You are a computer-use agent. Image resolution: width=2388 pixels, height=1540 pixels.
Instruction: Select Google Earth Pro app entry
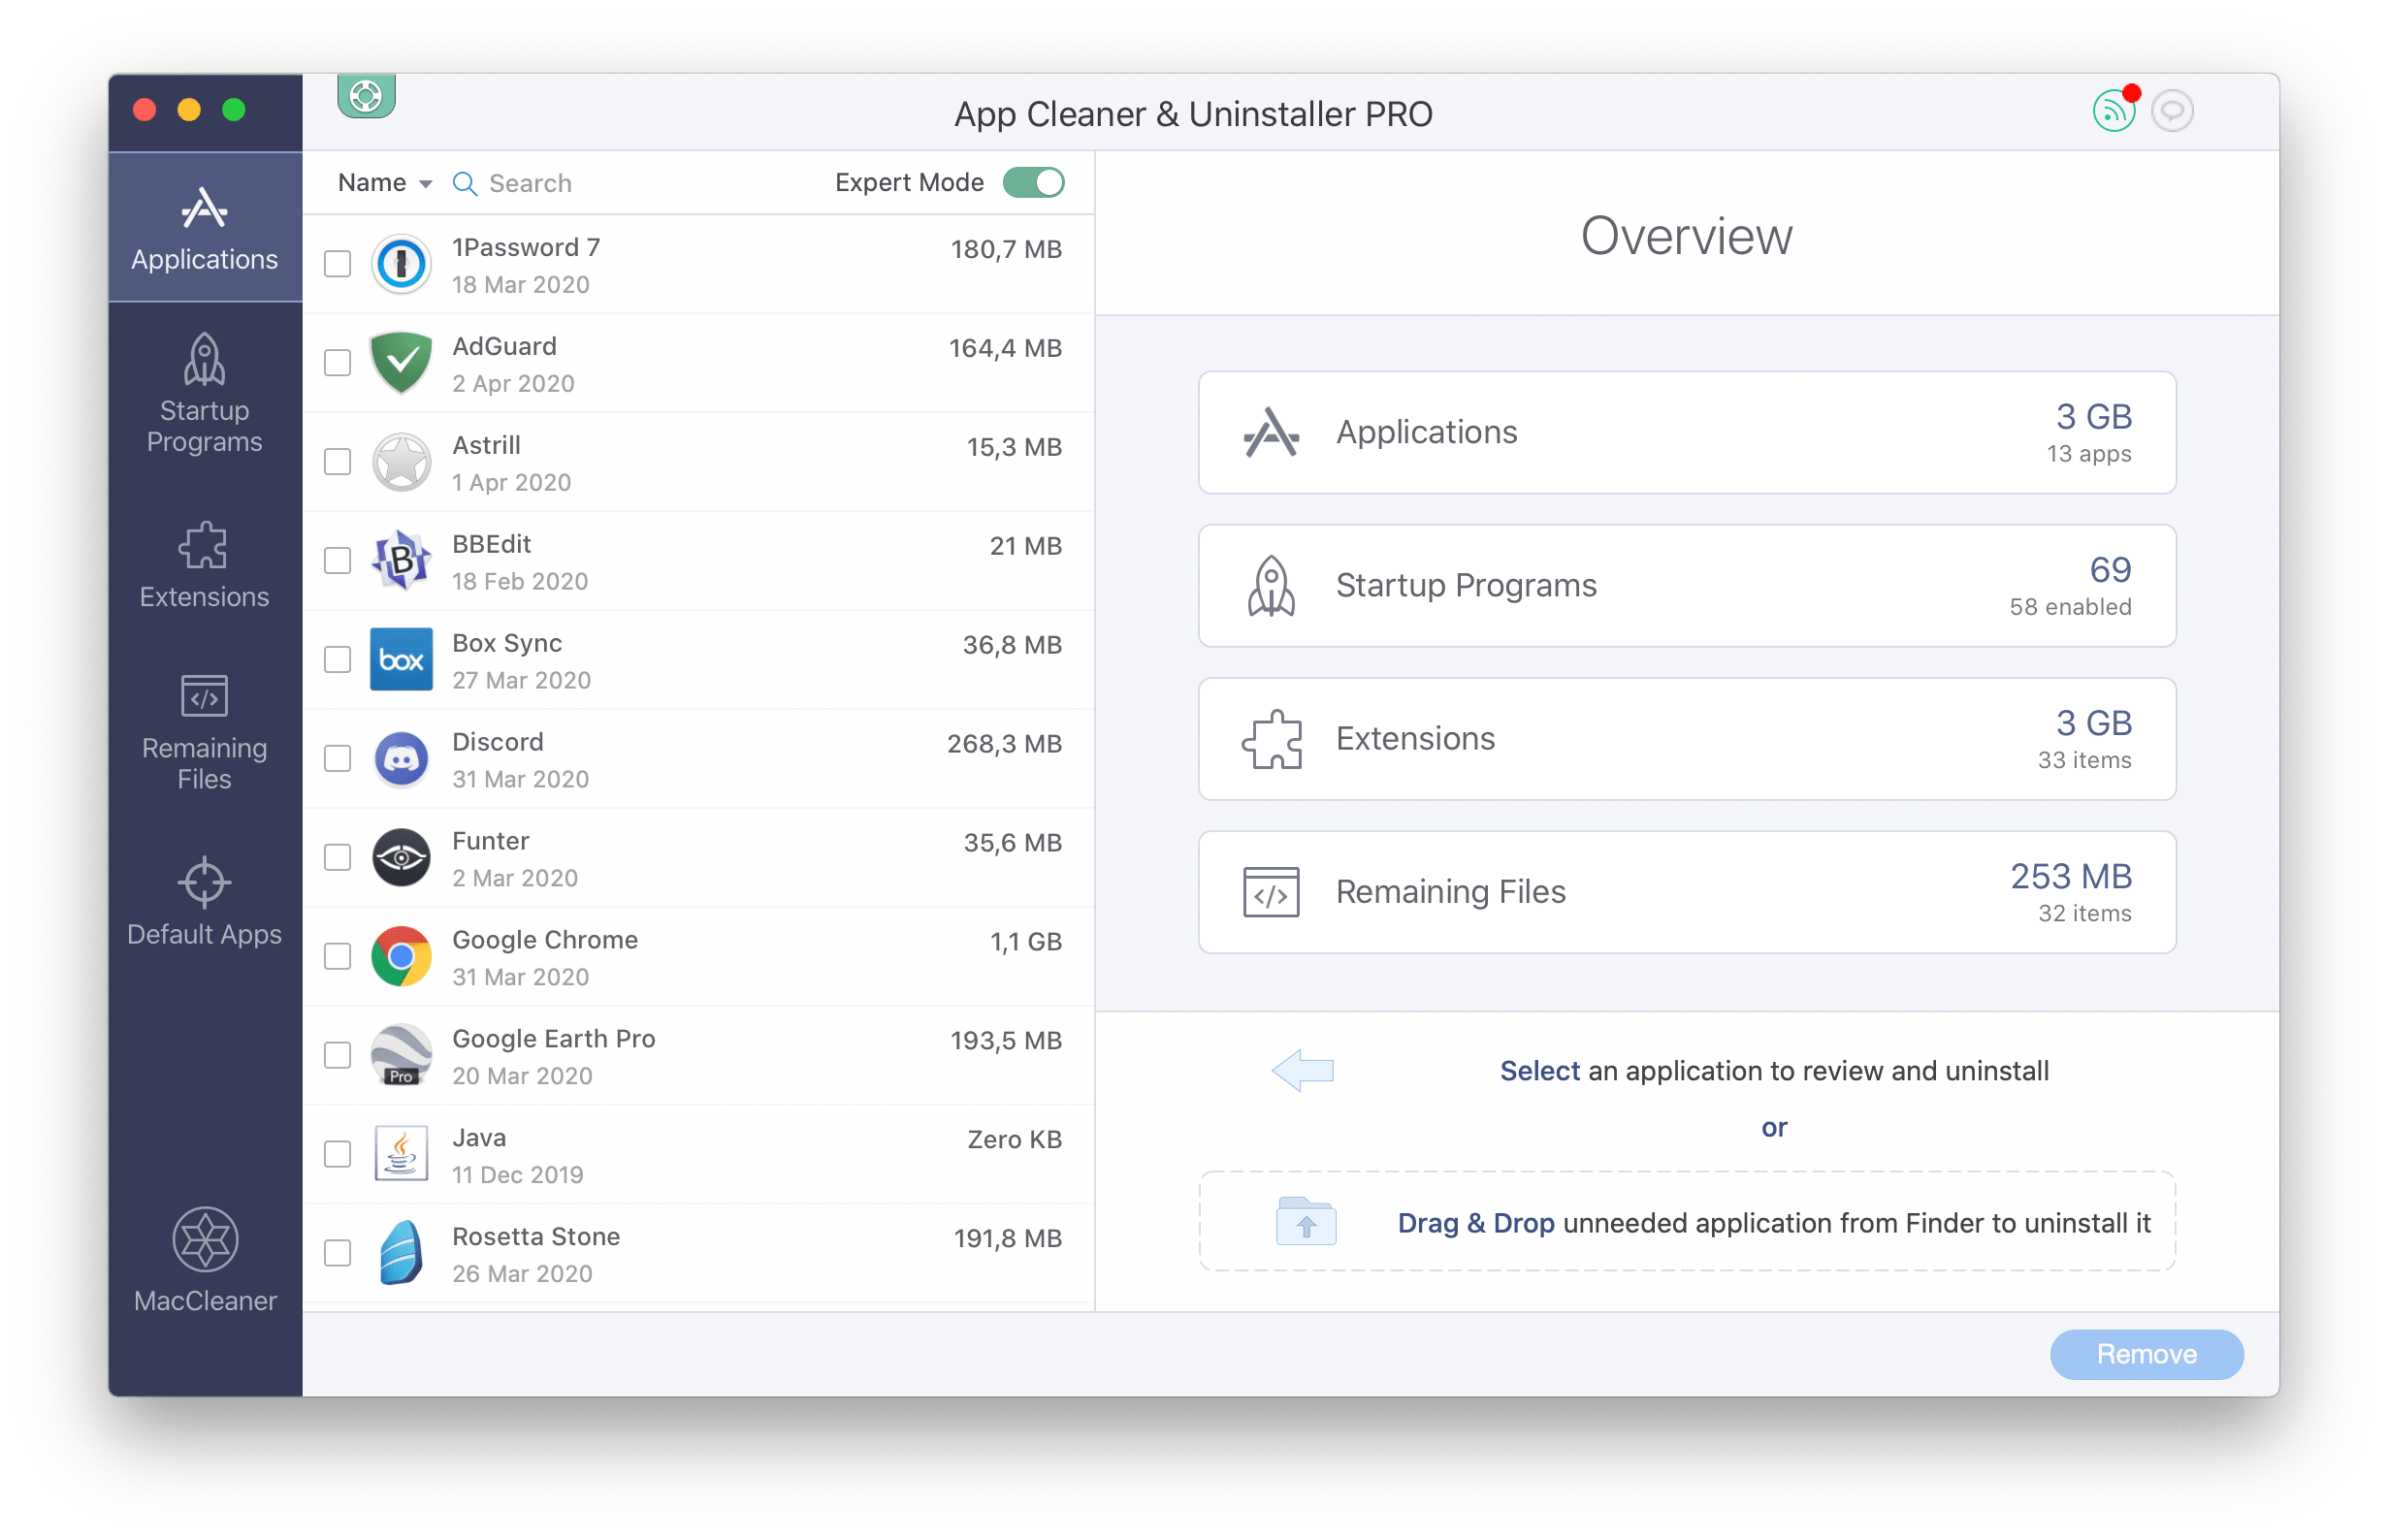tap(696, 1058)
